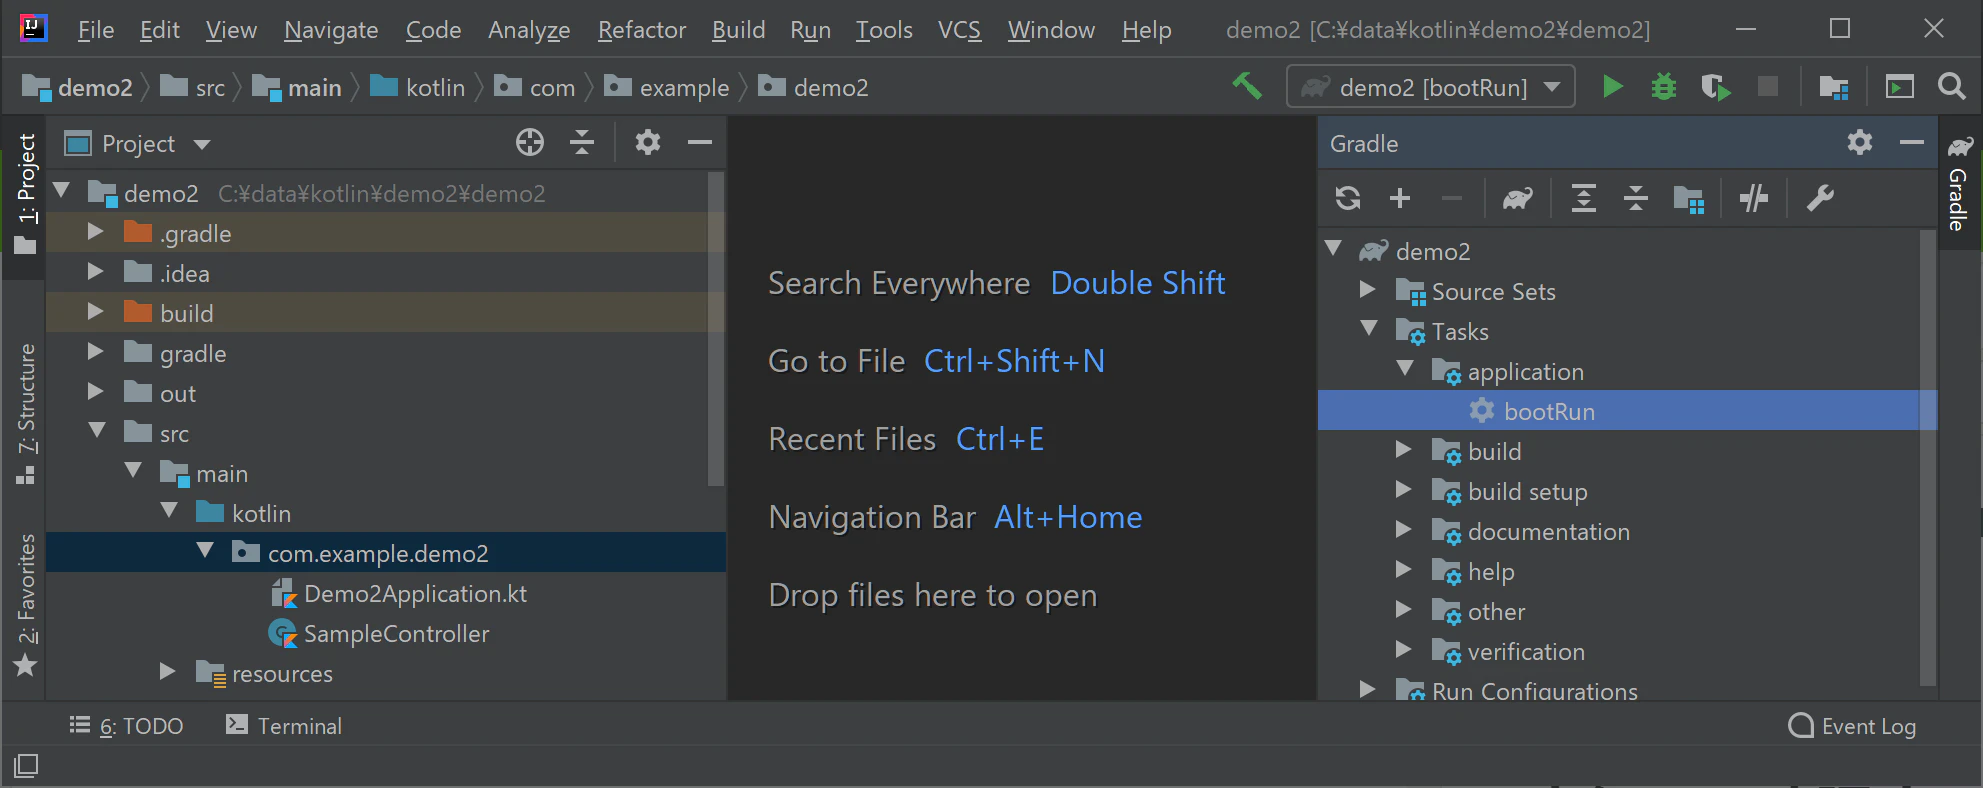Switch to the Structure side tab

point(26,413)
